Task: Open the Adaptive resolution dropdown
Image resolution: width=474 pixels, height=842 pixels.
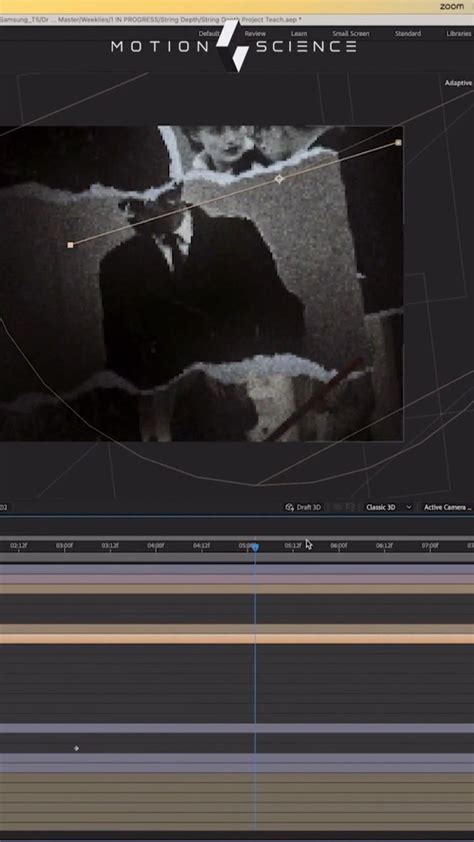Action: point(458,83)
